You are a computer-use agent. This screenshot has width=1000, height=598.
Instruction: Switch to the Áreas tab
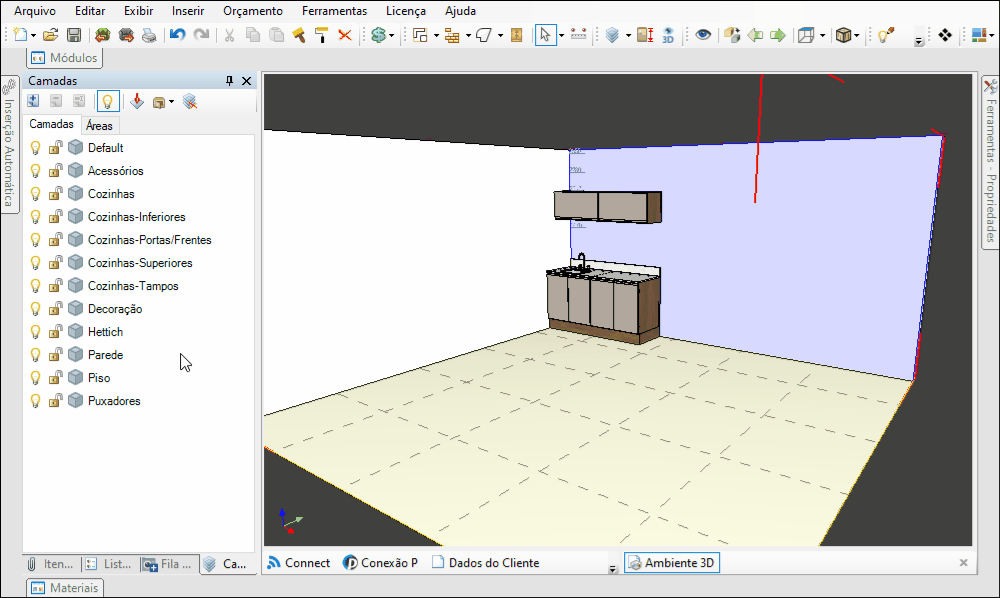[99, 126]
